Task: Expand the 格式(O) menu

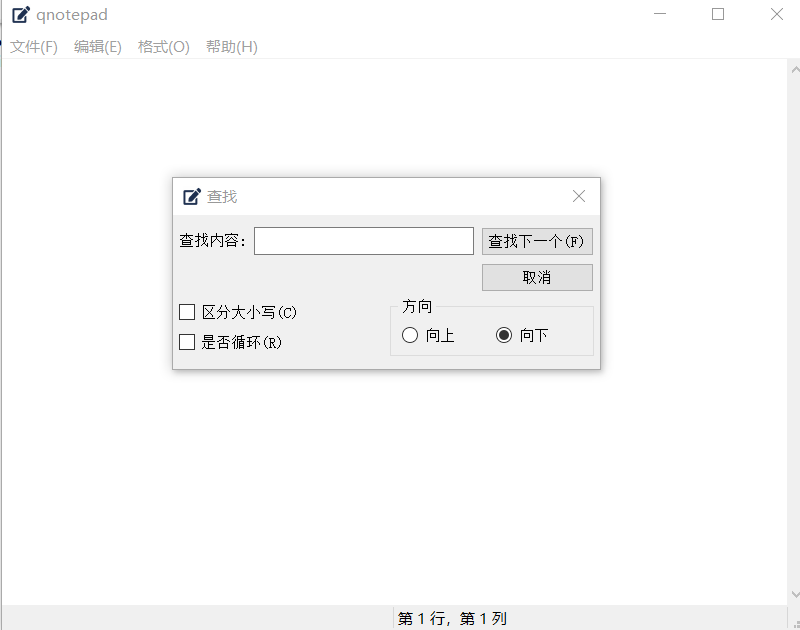Action: [x=163, y=47]
